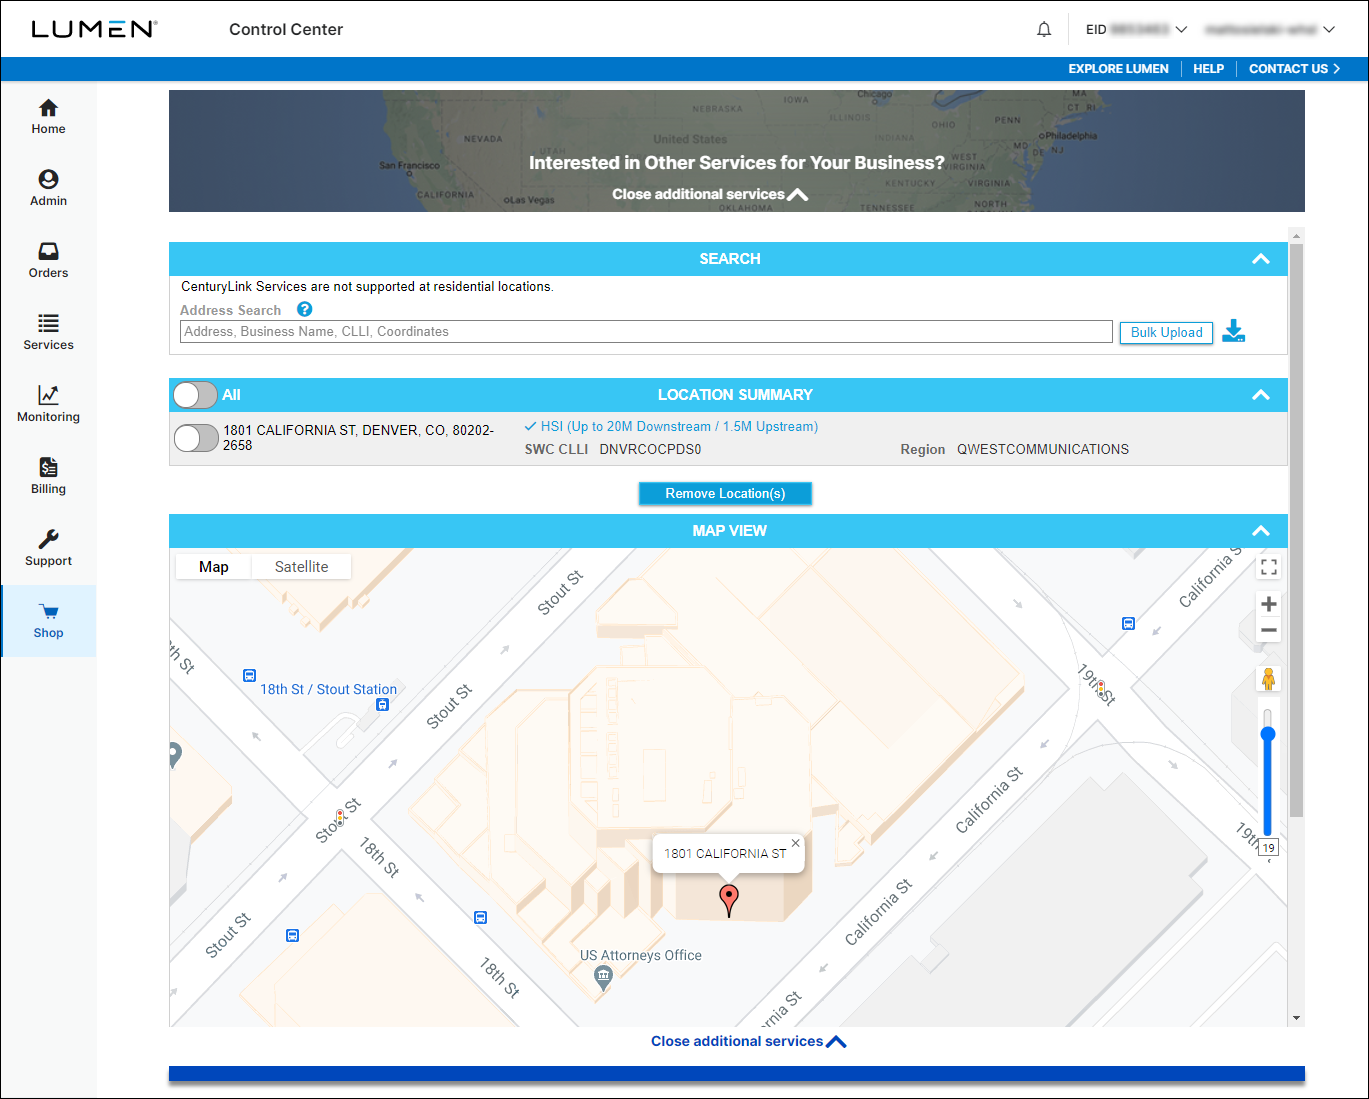
Task: Close the 1801 CALIFORNIA ST map popup
Action: click(x=796, y=843)
